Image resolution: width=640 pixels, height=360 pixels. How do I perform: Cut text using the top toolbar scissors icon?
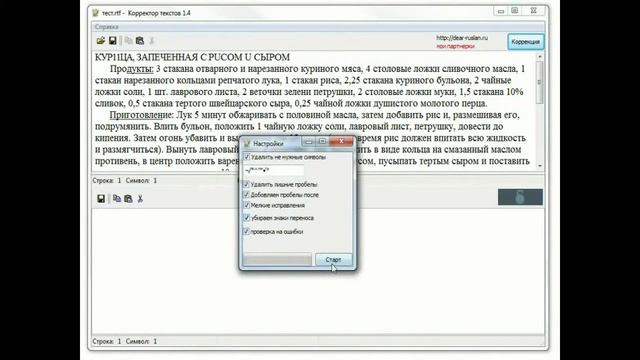coord(151,40)
